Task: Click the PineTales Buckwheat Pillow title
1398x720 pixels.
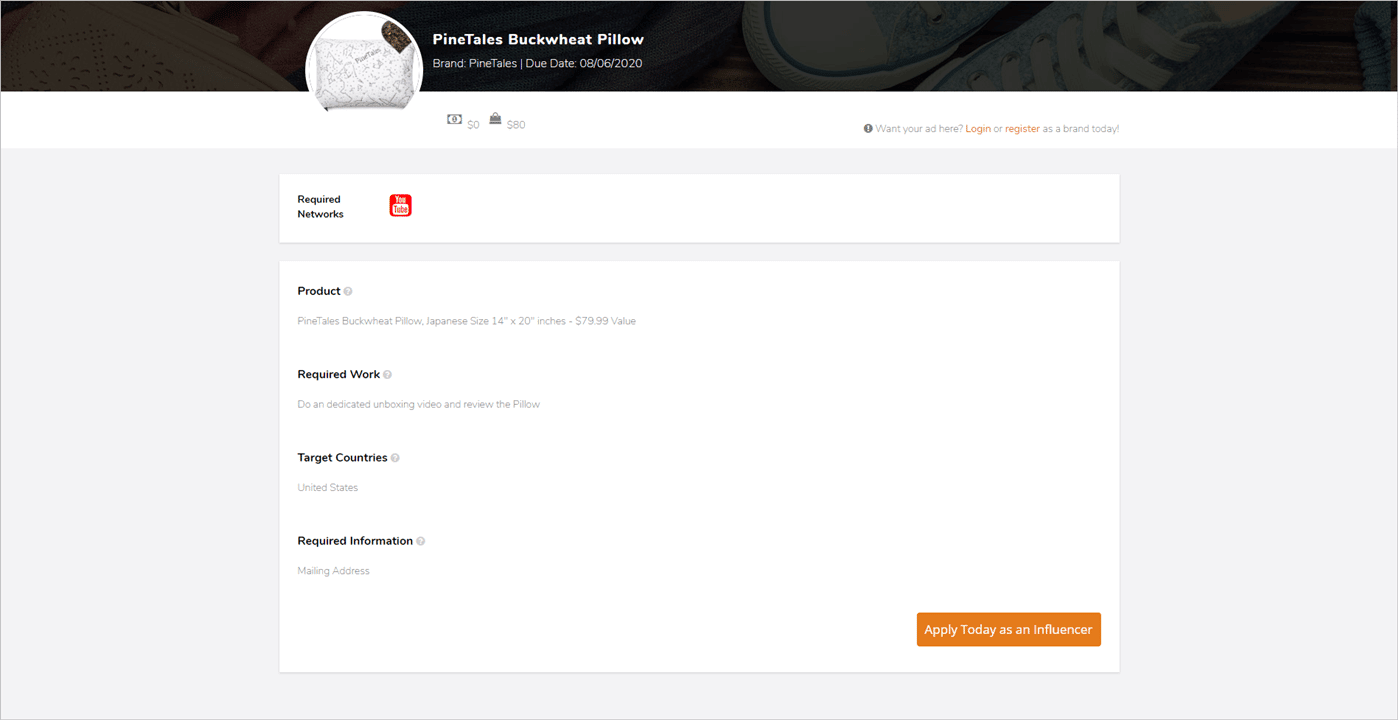Action: (538, 40)
